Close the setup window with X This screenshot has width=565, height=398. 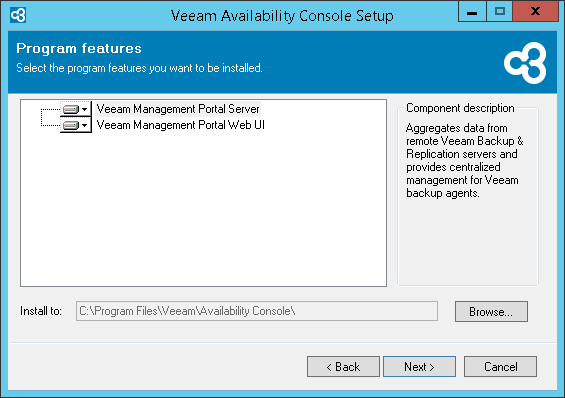[x=535, y=12]
